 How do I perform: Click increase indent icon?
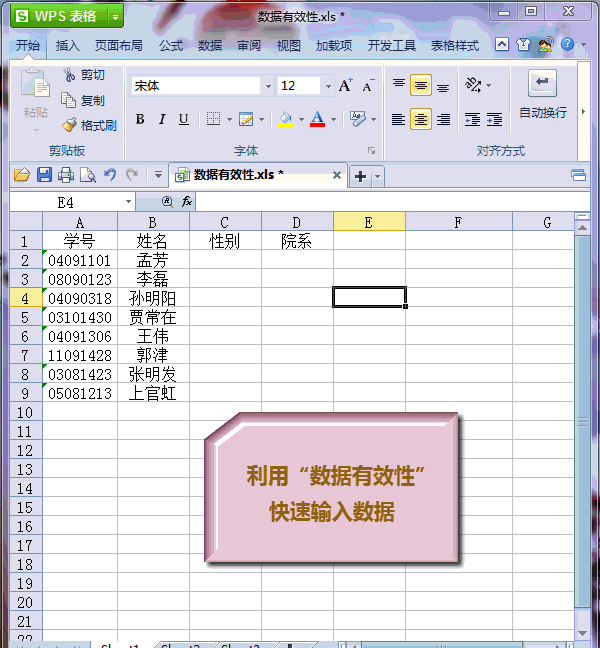(x=494, y=119)
